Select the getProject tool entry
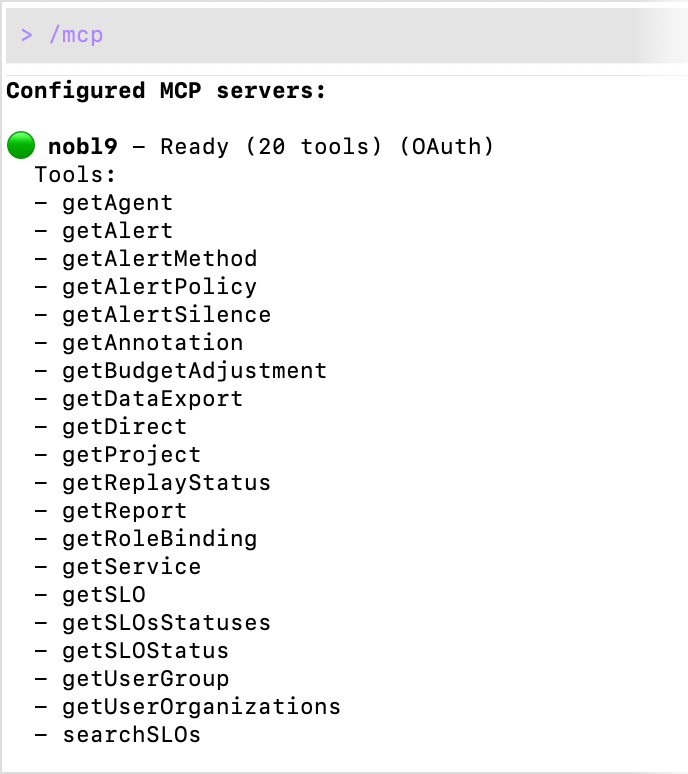688x774 pixels. [x=131, y=455]
